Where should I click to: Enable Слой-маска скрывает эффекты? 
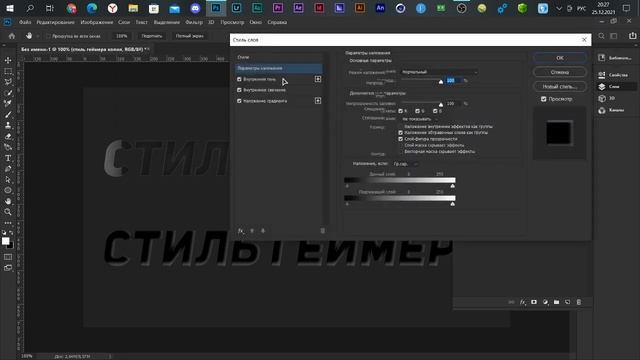(400, 145)
